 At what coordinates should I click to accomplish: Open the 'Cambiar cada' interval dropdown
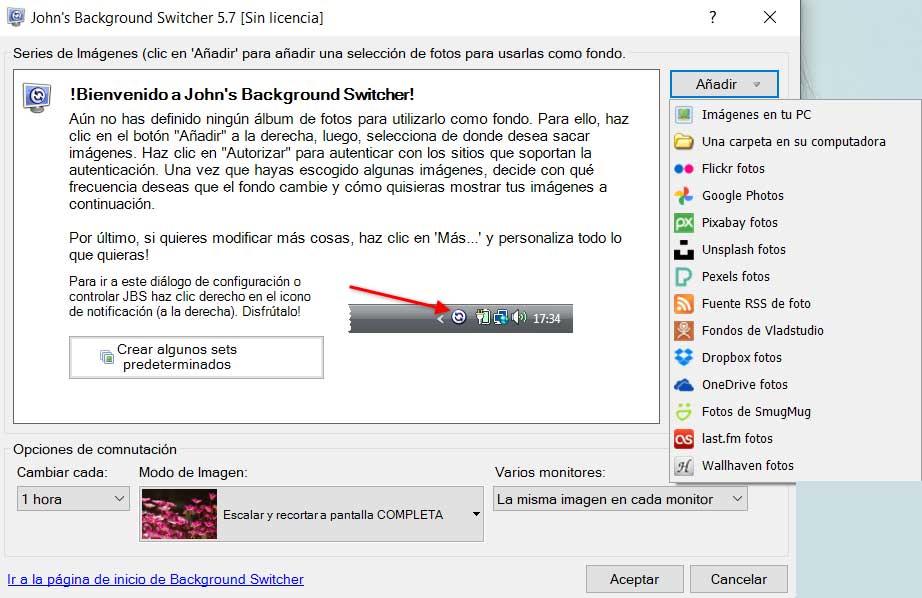click(x=74, y=499)
